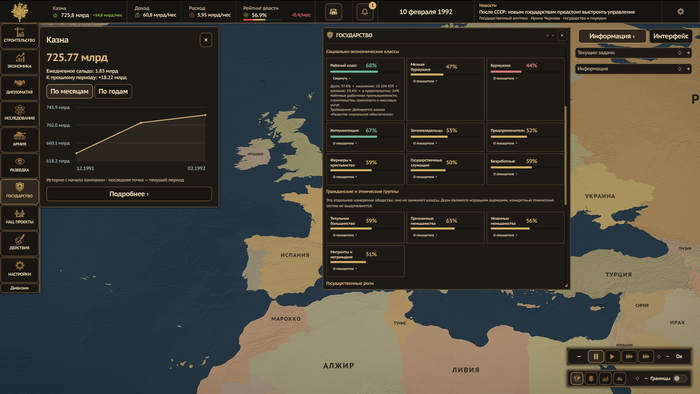
Task: Expand О показателе under Землевладельцы
Action: pos(425,143)
